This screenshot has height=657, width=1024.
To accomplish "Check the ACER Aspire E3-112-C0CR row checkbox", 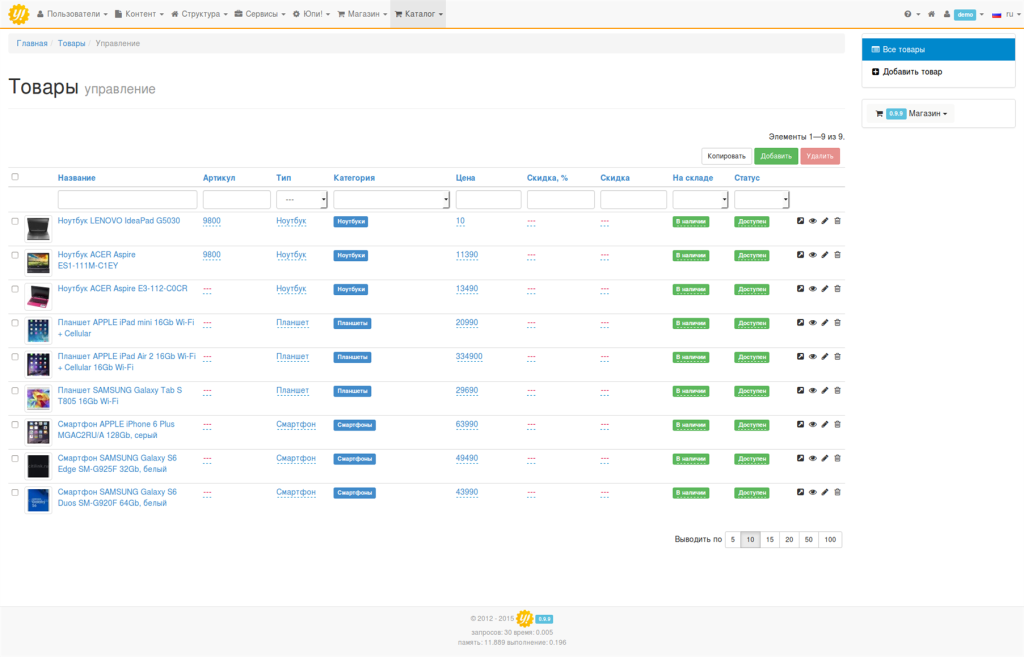I will [x=15, y=289].
